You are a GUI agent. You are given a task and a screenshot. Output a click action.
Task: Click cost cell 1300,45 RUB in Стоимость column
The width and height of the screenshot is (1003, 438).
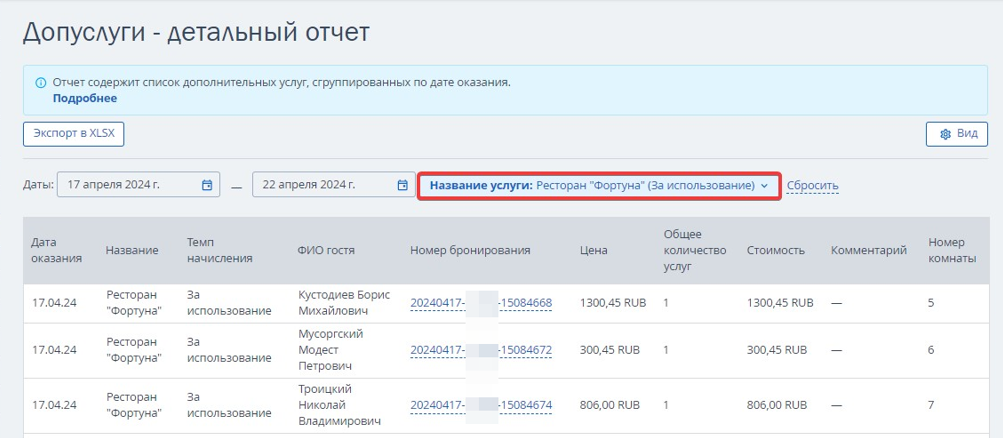tap(780, 302)
